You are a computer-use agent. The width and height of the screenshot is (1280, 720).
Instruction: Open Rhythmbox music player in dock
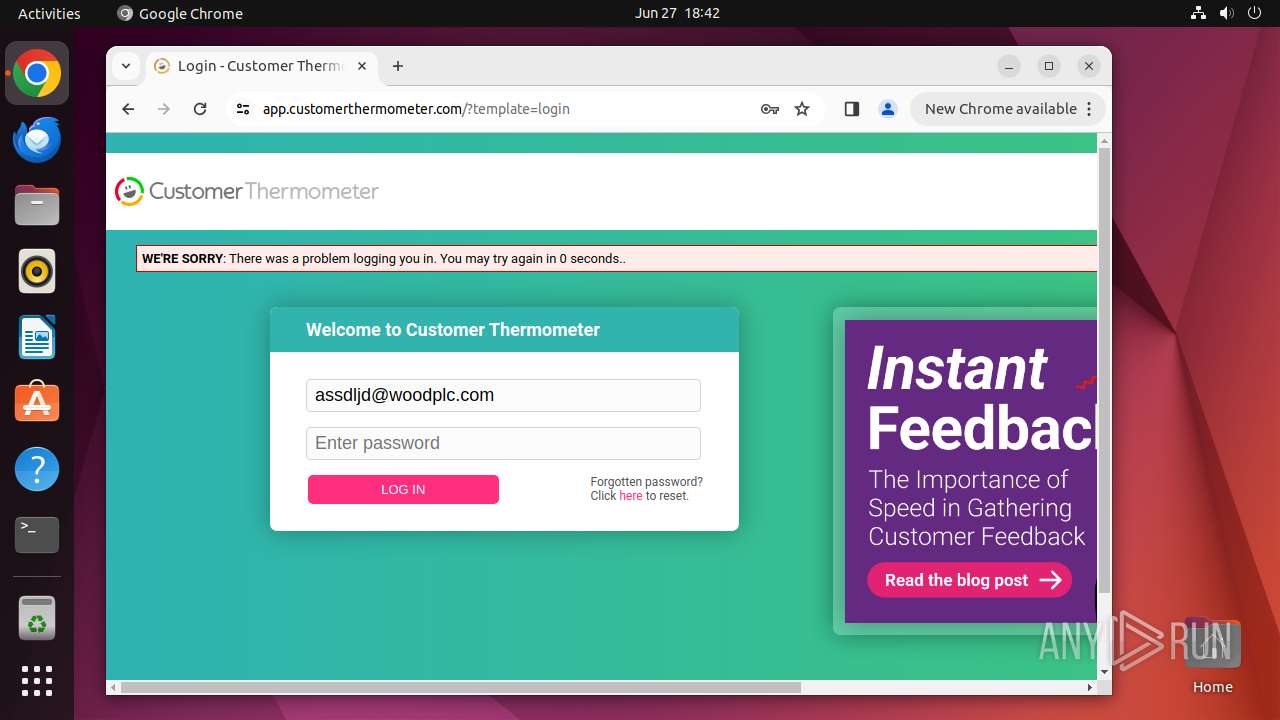(x=37, y=271)
